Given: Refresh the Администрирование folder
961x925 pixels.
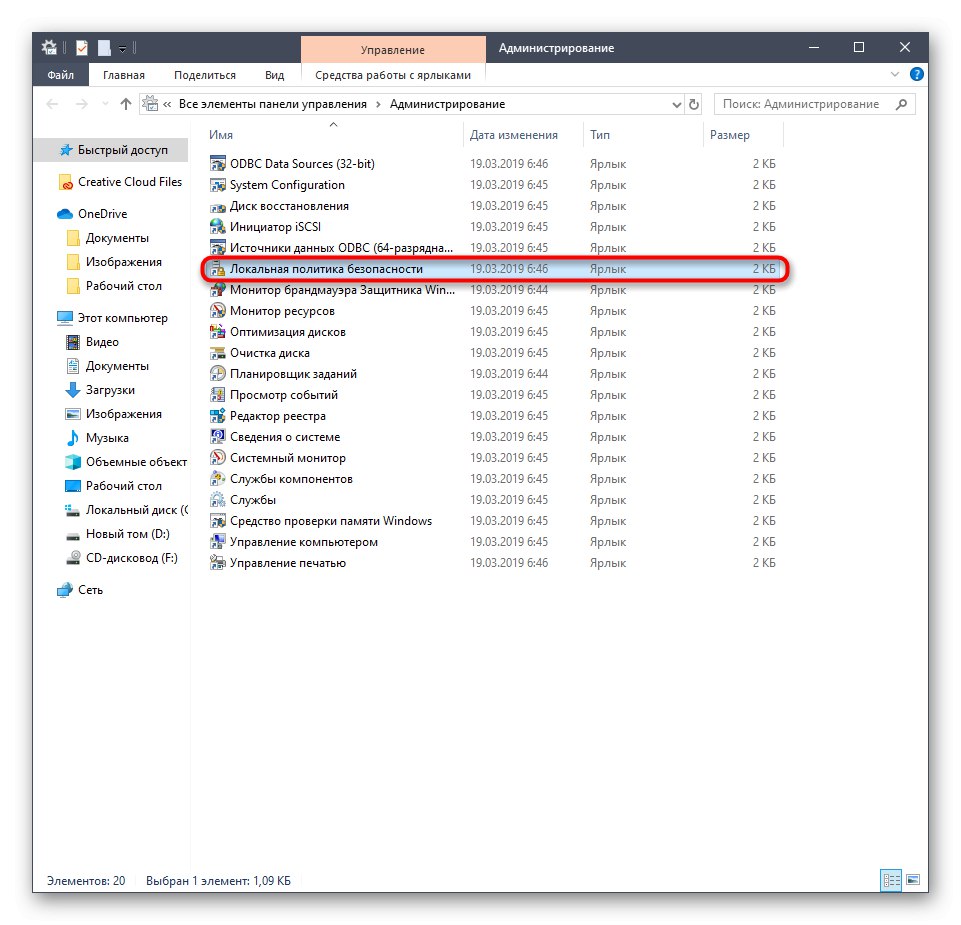Looking at the screenshot, I should coord(695,104).
